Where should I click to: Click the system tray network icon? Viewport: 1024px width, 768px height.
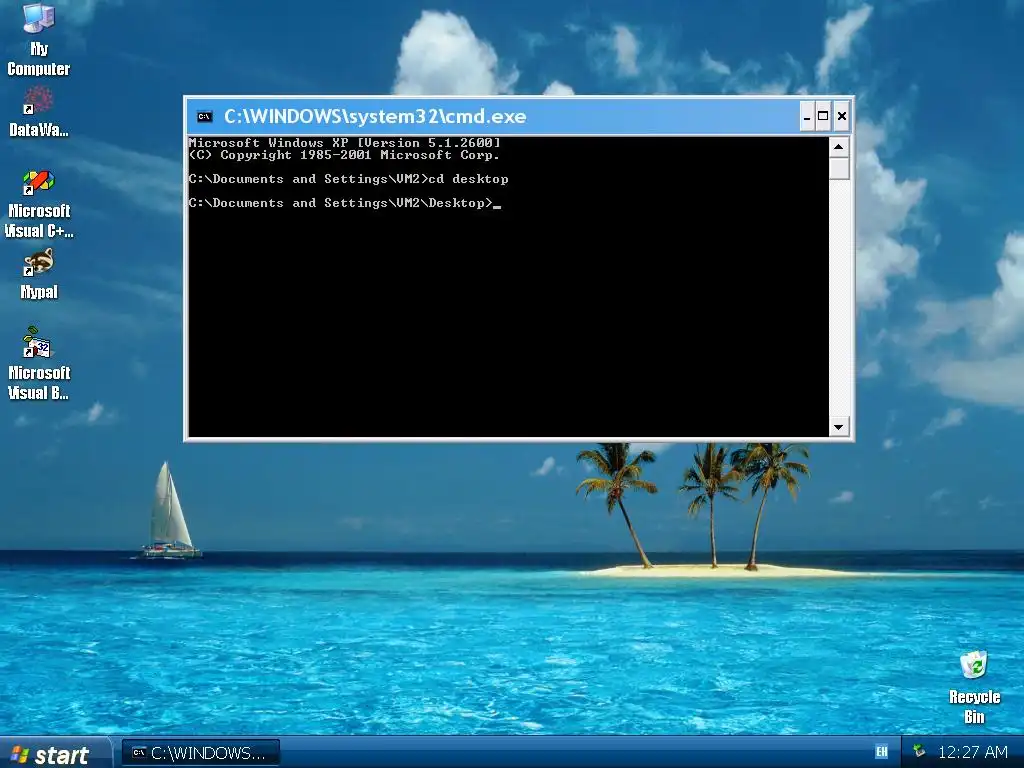pos(919,752)
